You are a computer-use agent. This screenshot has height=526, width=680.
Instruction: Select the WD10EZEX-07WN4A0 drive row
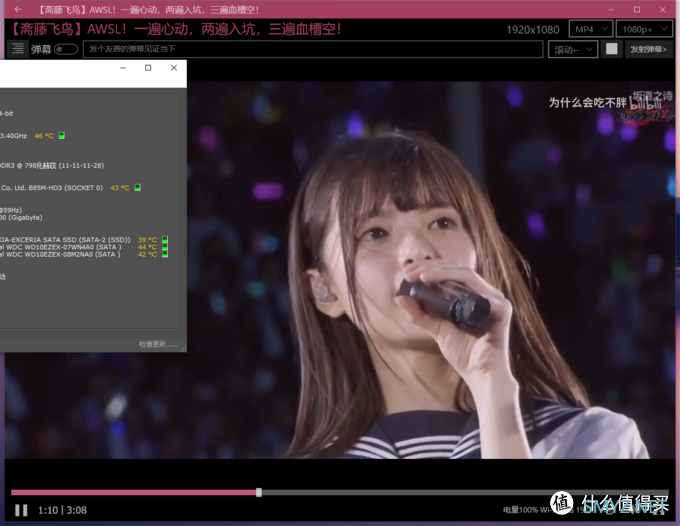84,247
